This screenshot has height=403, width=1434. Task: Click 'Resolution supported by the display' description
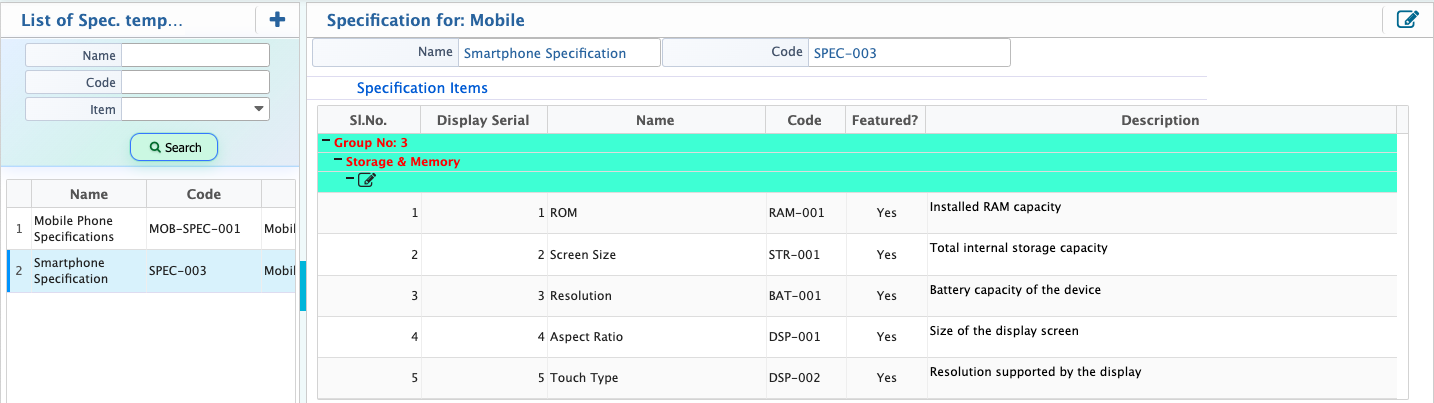(x=1035, y=372)
